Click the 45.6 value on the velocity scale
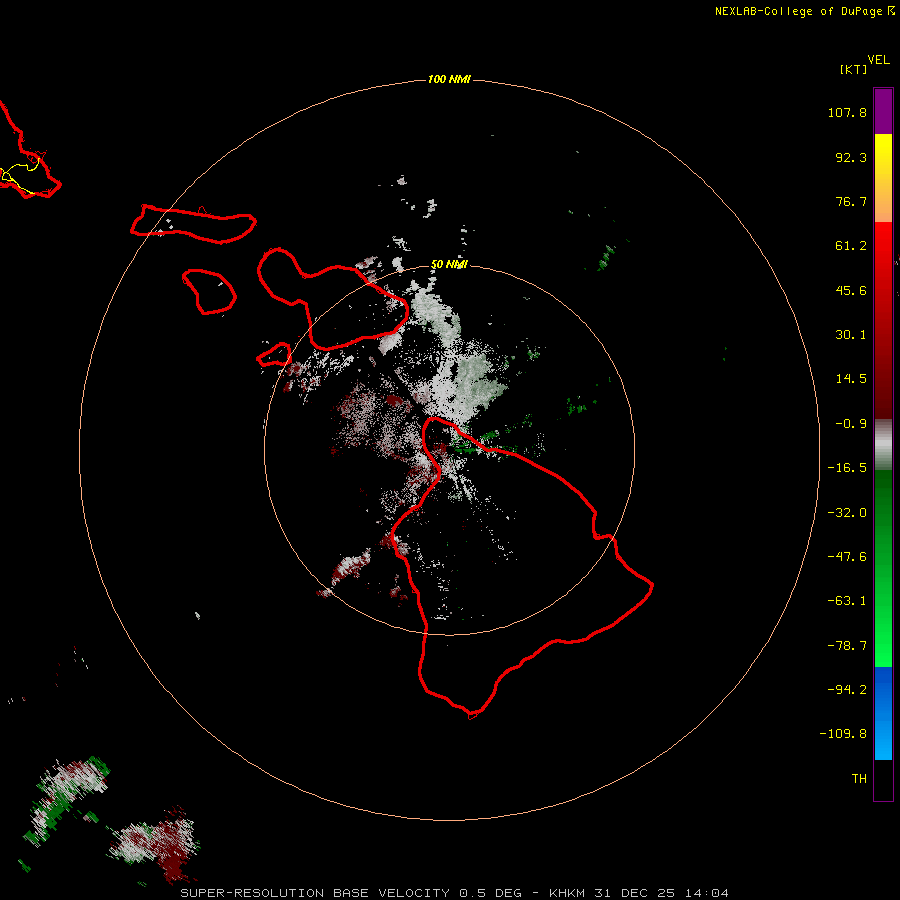Viewport: 900px width, 900px height. pos(851,290)
